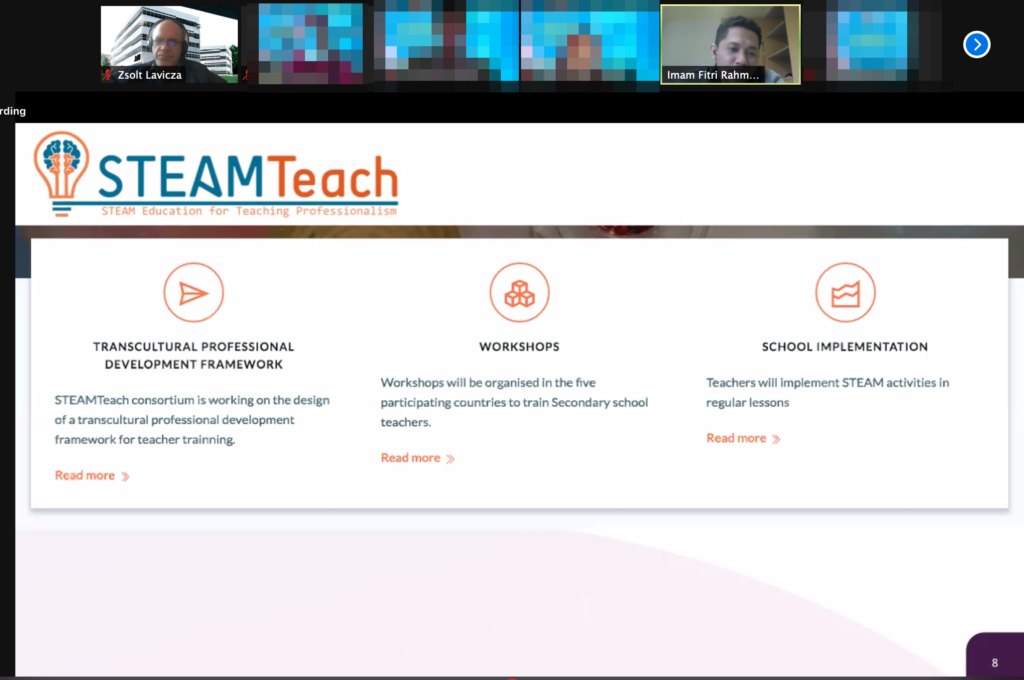Click the slide number 8 badge

tap(994, 662)
